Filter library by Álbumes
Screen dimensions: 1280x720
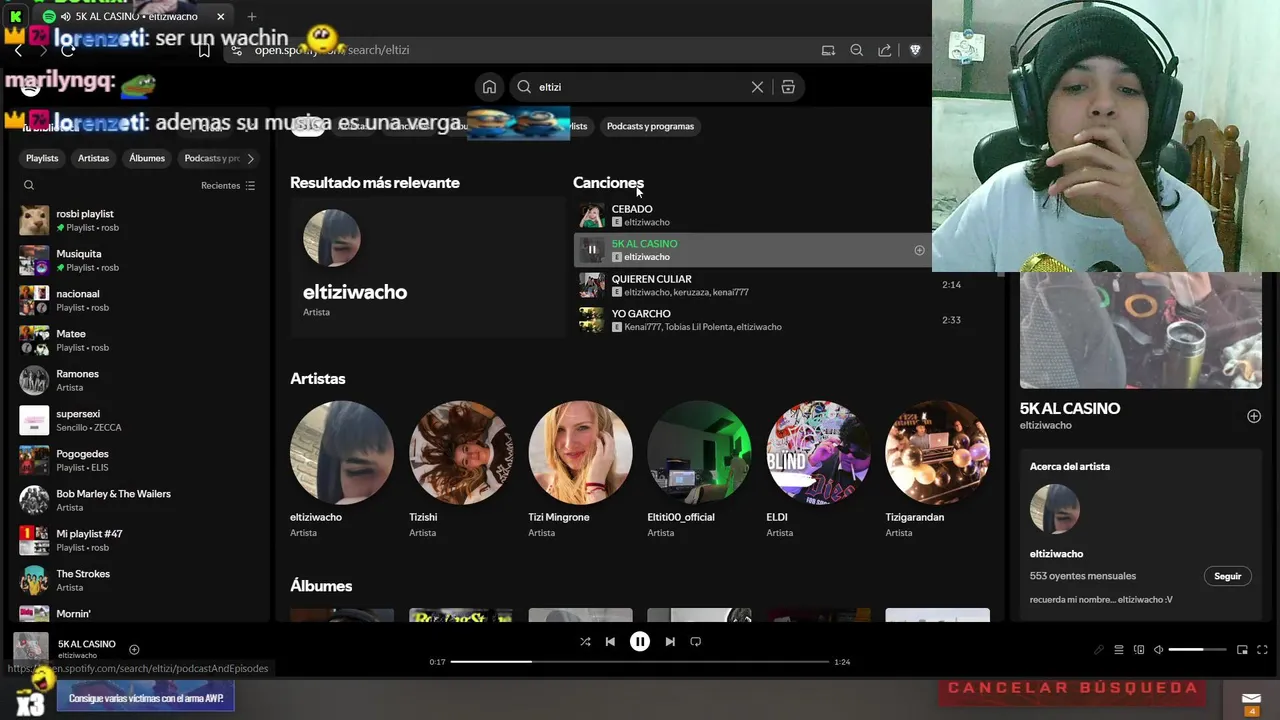click(x=147, y=158)
